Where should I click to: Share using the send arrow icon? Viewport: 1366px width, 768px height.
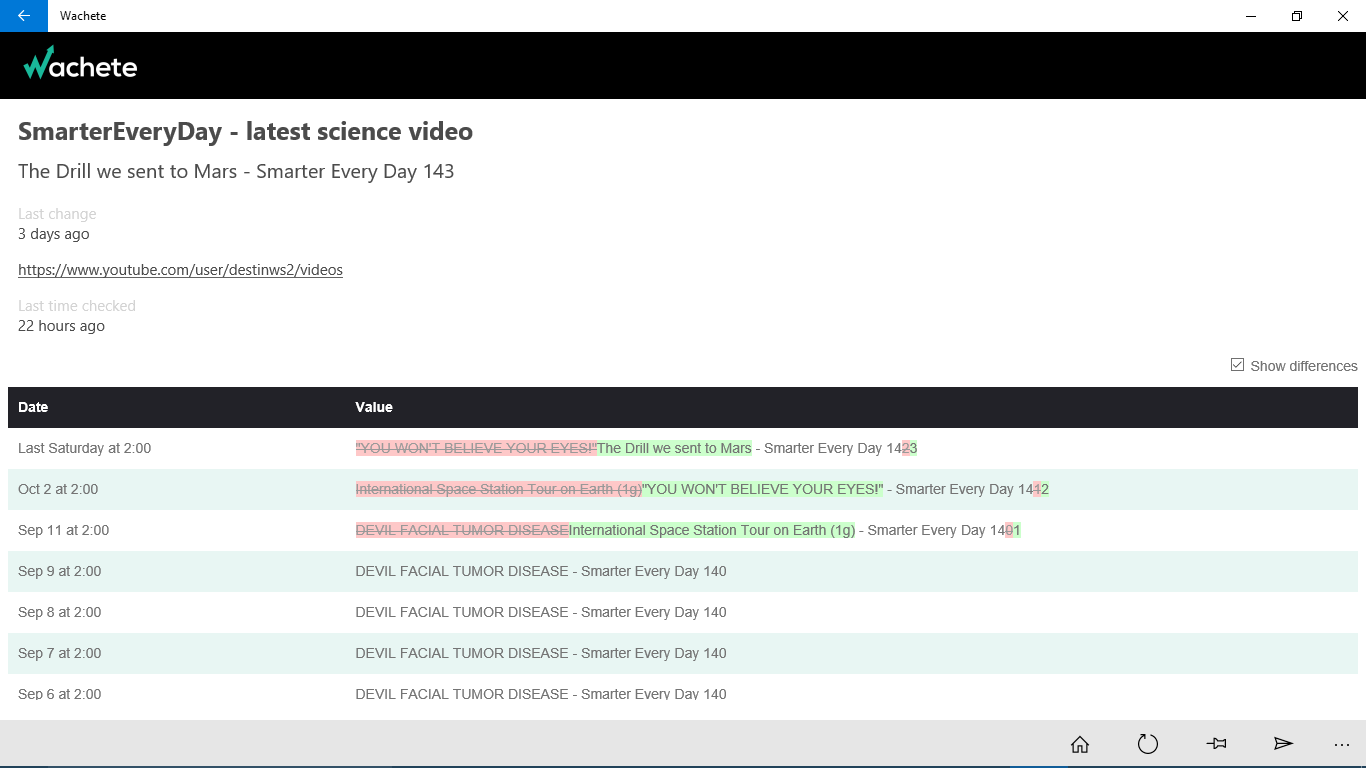click(x=1283, y=744)
